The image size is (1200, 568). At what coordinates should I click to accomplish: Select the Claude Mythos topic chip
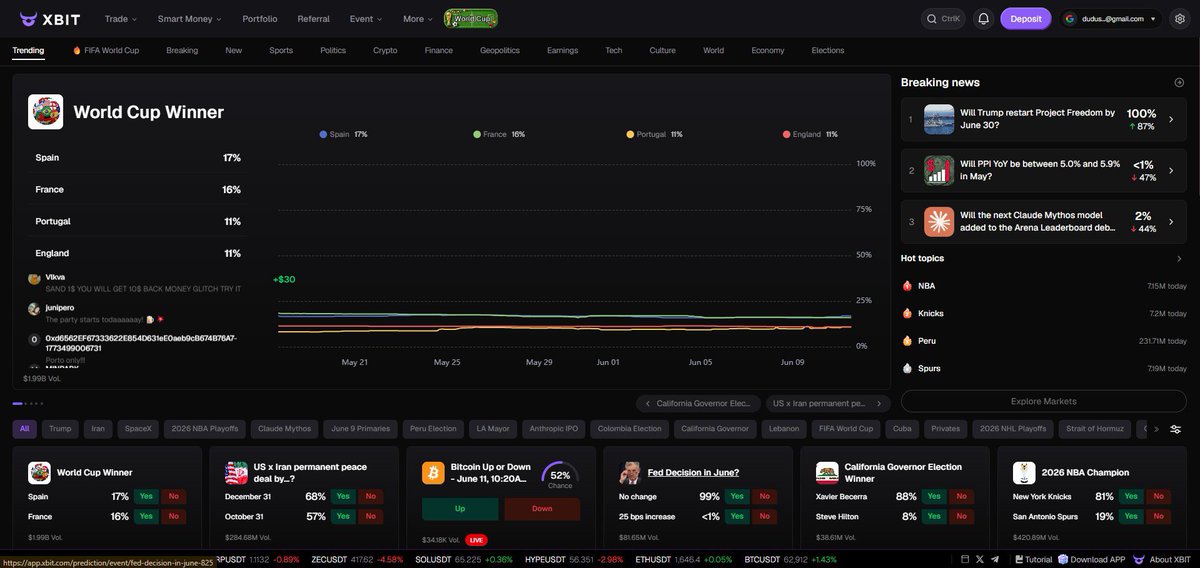click(284, 429)
